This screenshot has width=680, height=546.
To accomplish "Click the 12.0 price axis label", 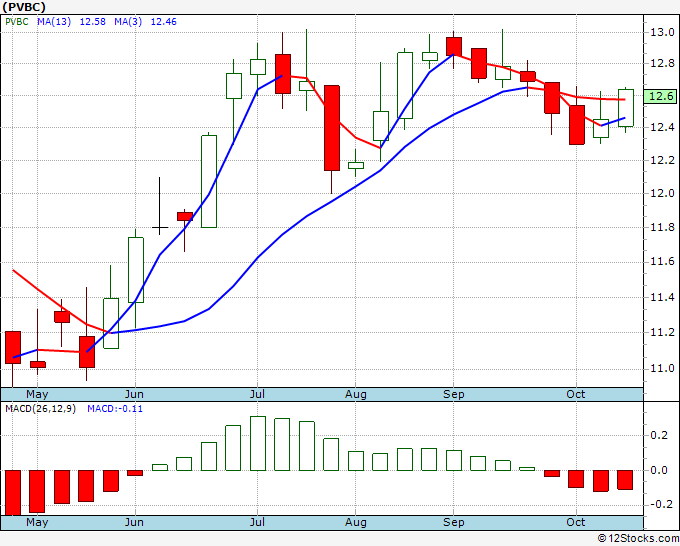I will tap(662, 193).
